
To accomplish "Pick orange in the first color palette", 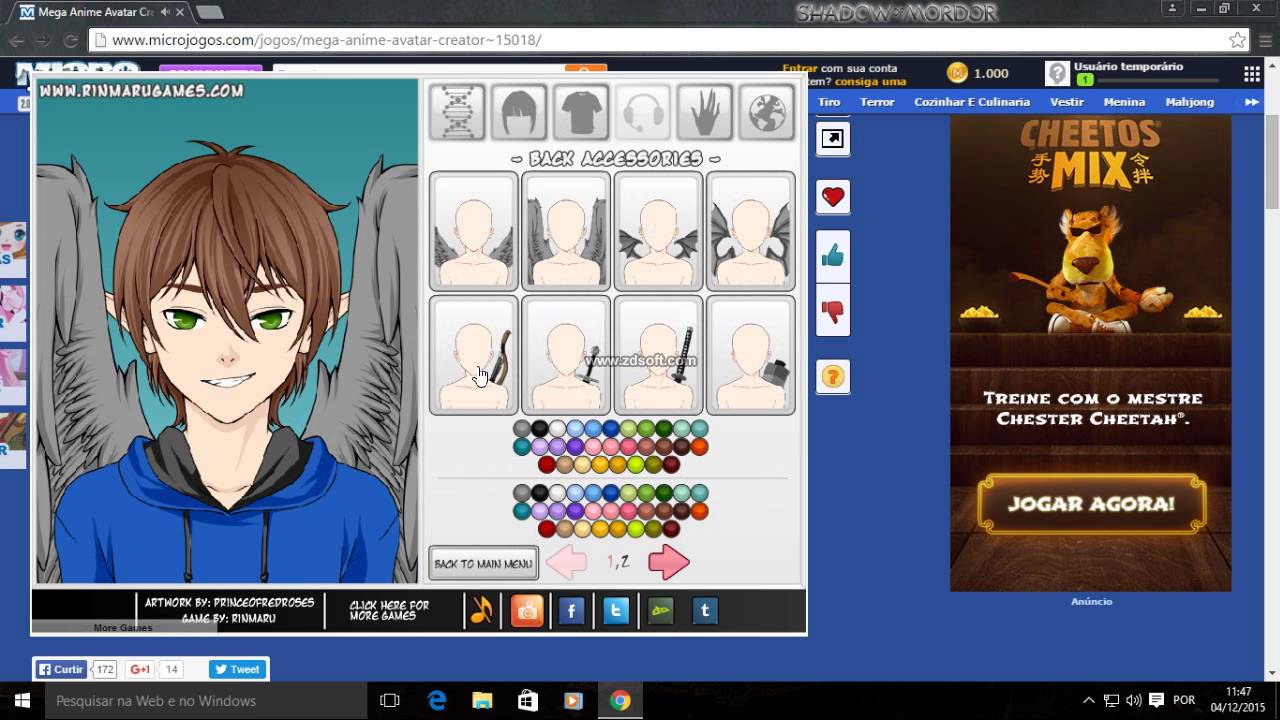I will pyautogui.click(x=699, y=447).
